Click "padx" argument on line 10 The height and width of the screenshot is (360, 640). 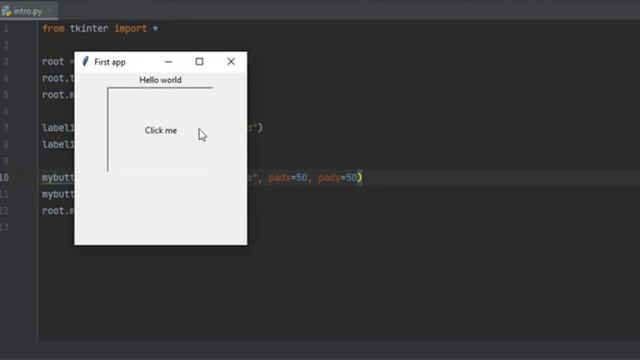point(279,178)
